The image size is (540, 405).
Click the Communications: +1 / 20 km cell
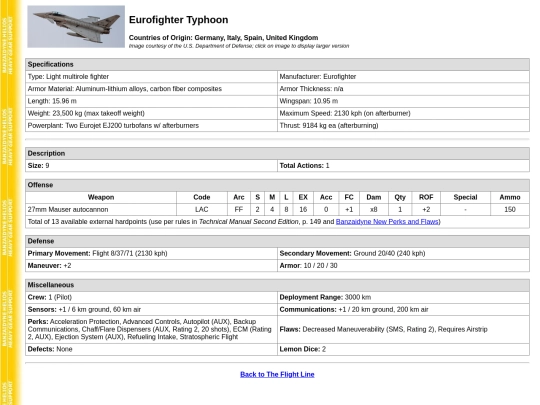pos(403,310)
